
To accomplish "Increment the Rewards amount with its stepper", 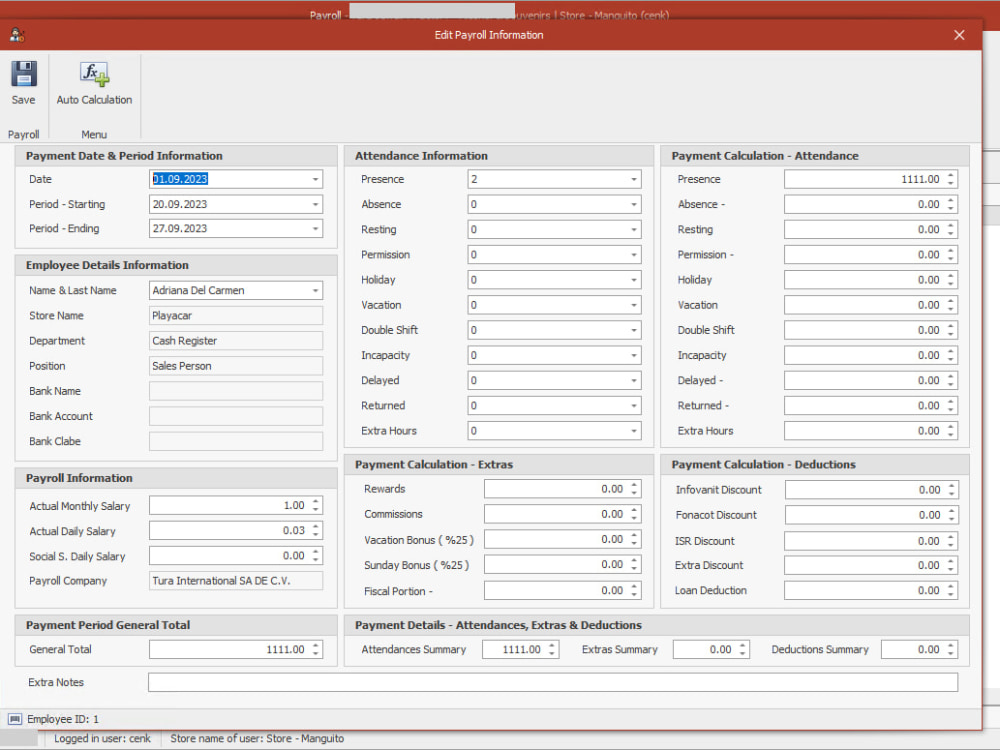I will coord(632,486).
